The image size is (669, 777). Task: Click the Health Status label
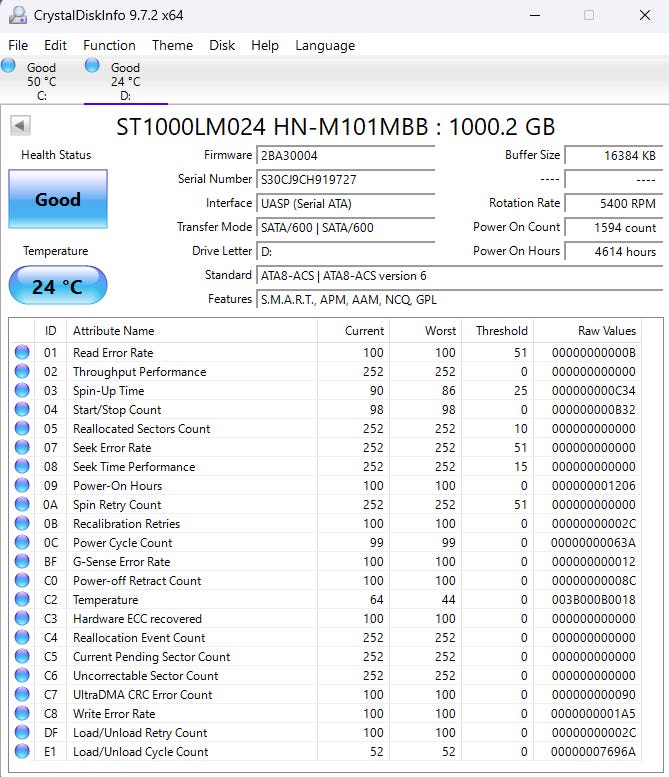(56, 155)
